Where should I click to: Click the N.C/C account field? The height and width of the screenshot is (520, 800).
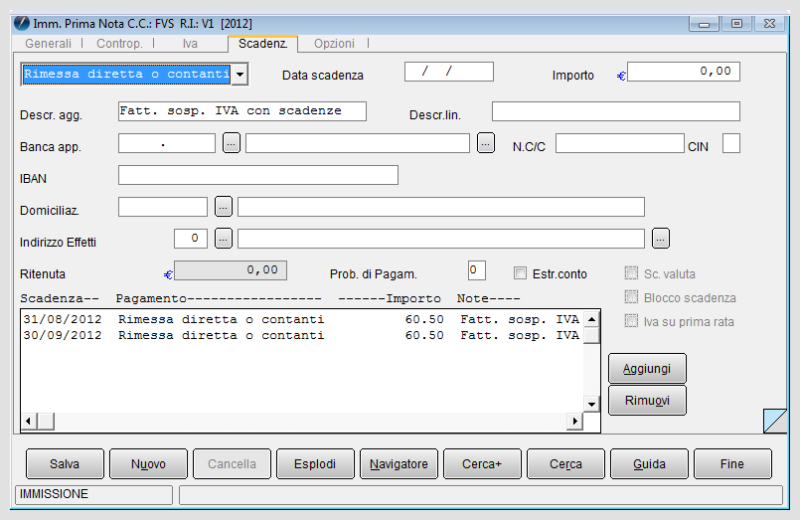[620, 143]
